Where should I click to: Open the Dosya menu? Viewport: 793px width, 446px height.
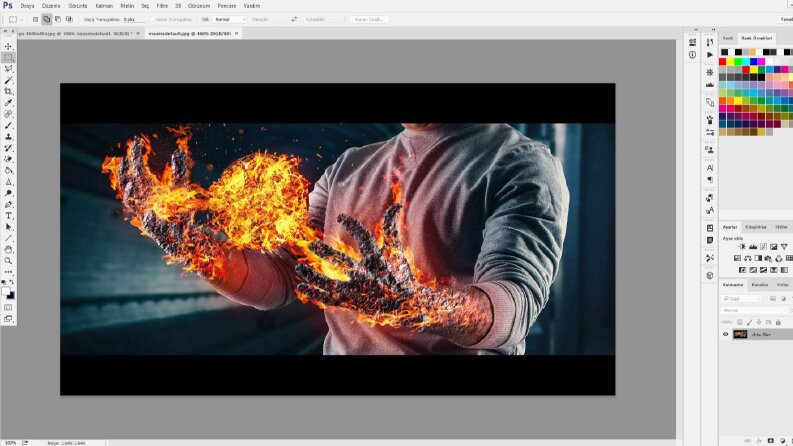[x=27, y=6]
